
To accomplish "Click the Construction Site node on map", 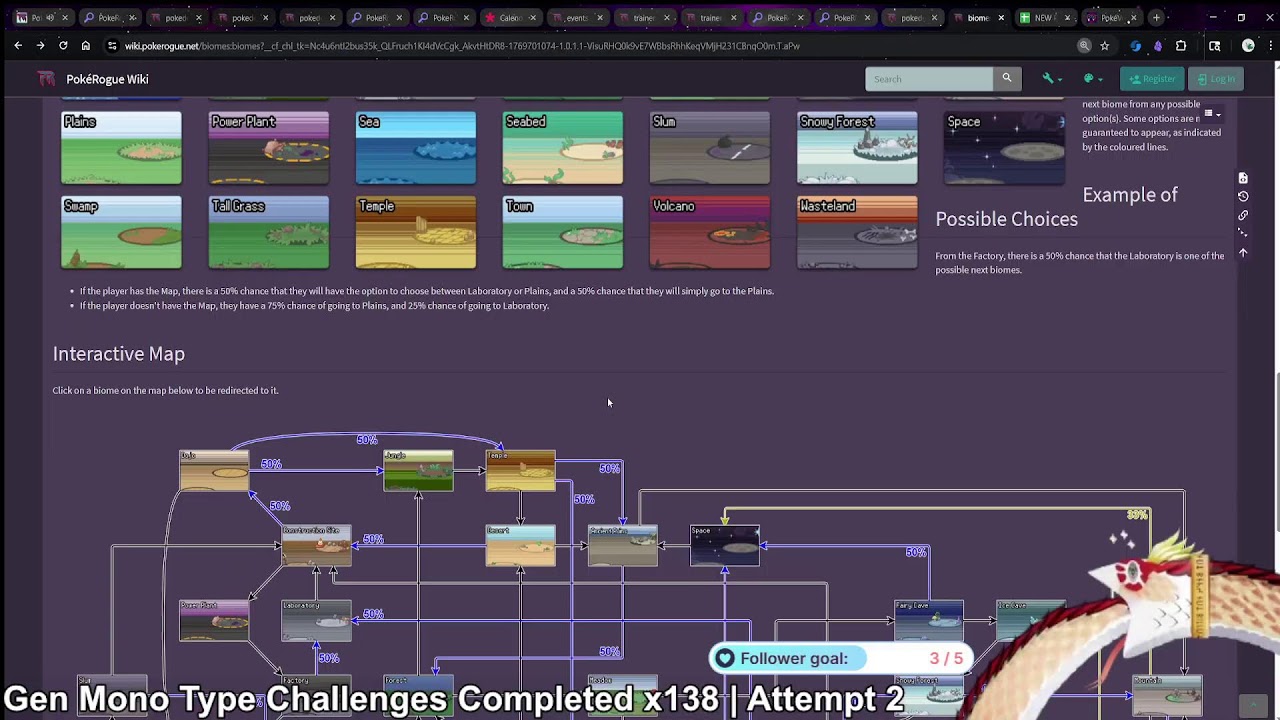I will 316,546.
